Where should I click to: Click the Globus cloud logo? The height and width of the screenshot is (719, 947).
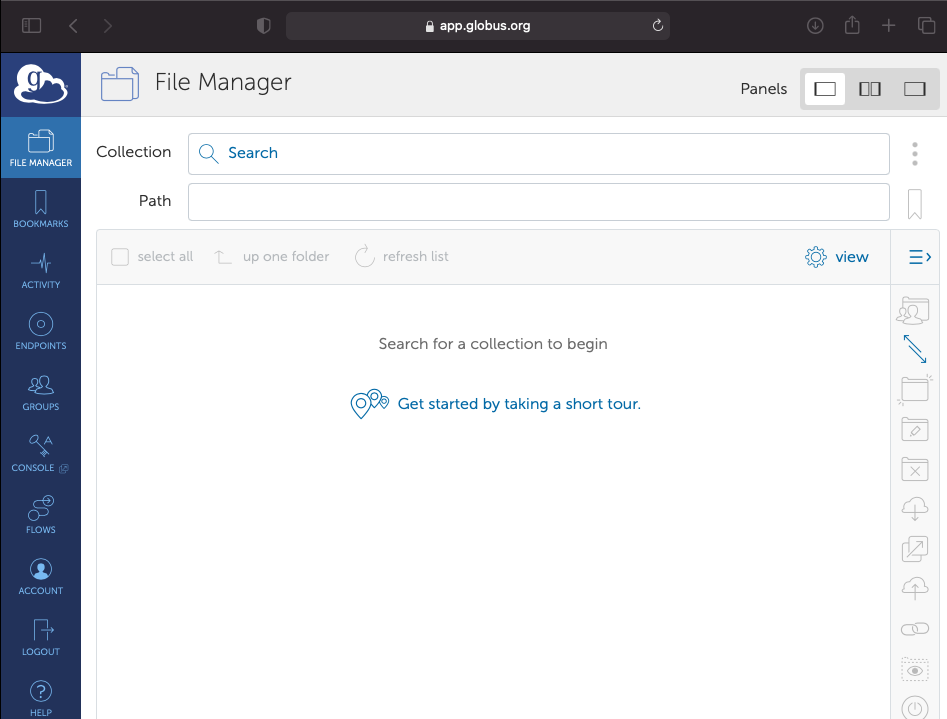tap(40, 84)
